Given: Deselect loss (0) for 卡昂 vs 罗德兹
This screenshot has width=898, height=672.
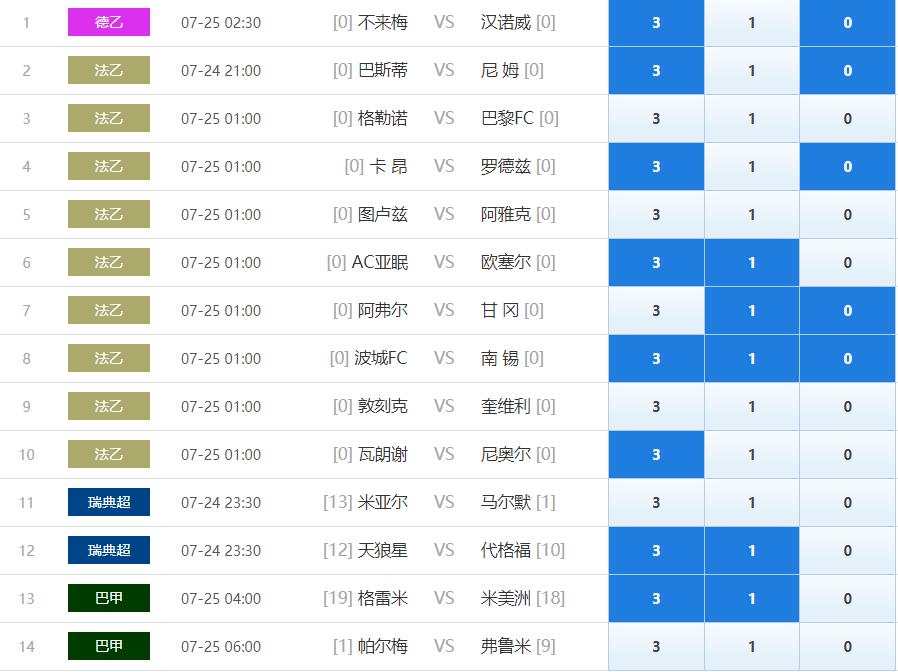Looking at the screenshot, I should pos(847,167).
